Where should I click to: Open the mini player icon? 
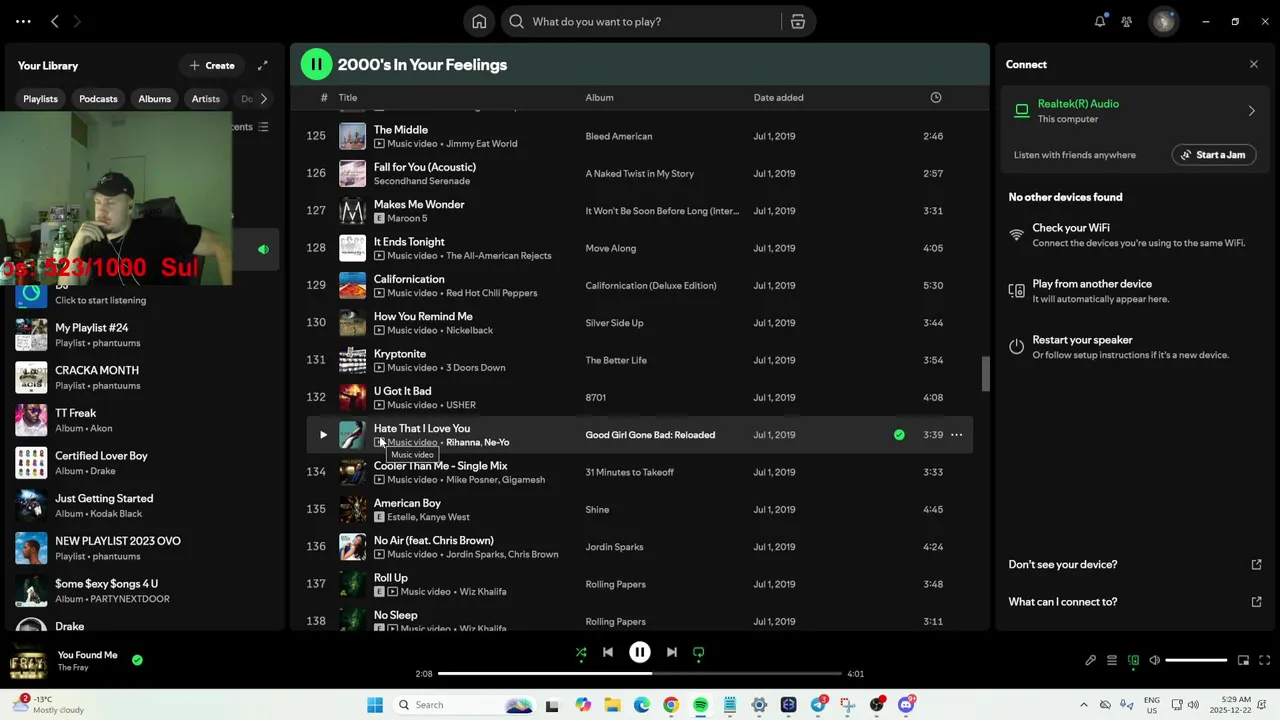(1244, 660)
